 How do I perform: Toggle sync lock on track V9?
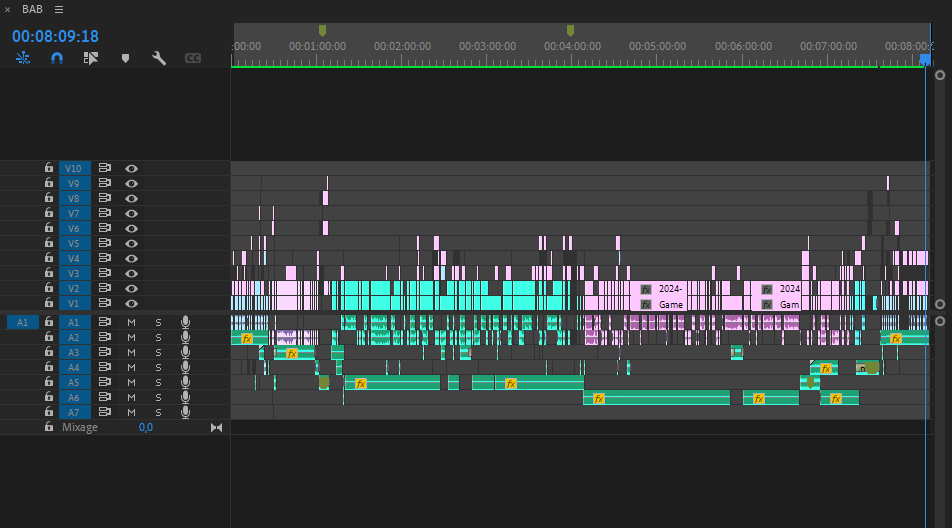[104, 183]
